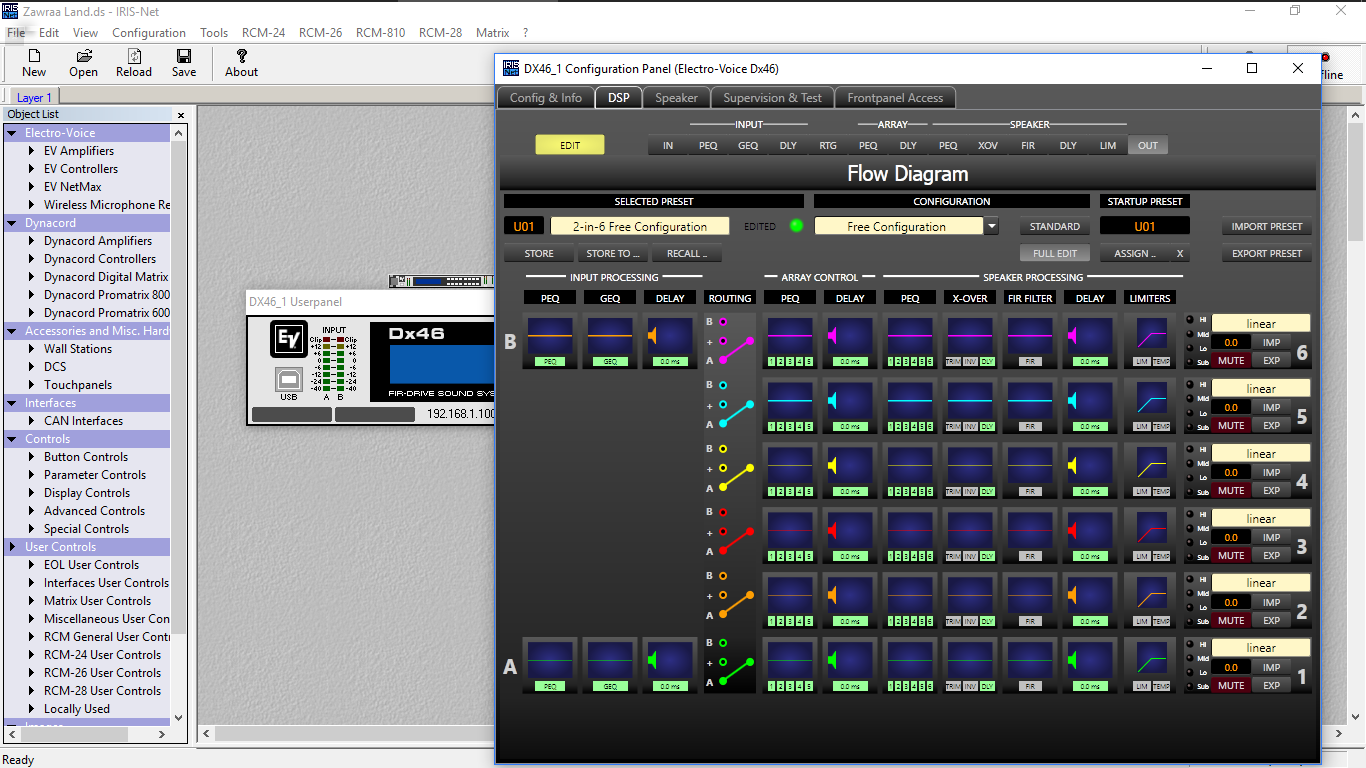The image size is (1366, 768).
Task: Click the IMPORT PRESET button
Action: [x=1267, y=226]
